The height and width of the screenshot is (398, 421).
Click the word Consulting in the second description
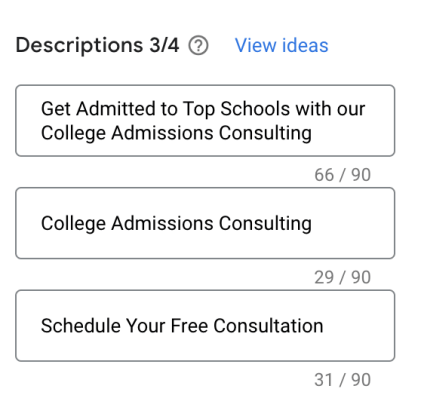265,223
